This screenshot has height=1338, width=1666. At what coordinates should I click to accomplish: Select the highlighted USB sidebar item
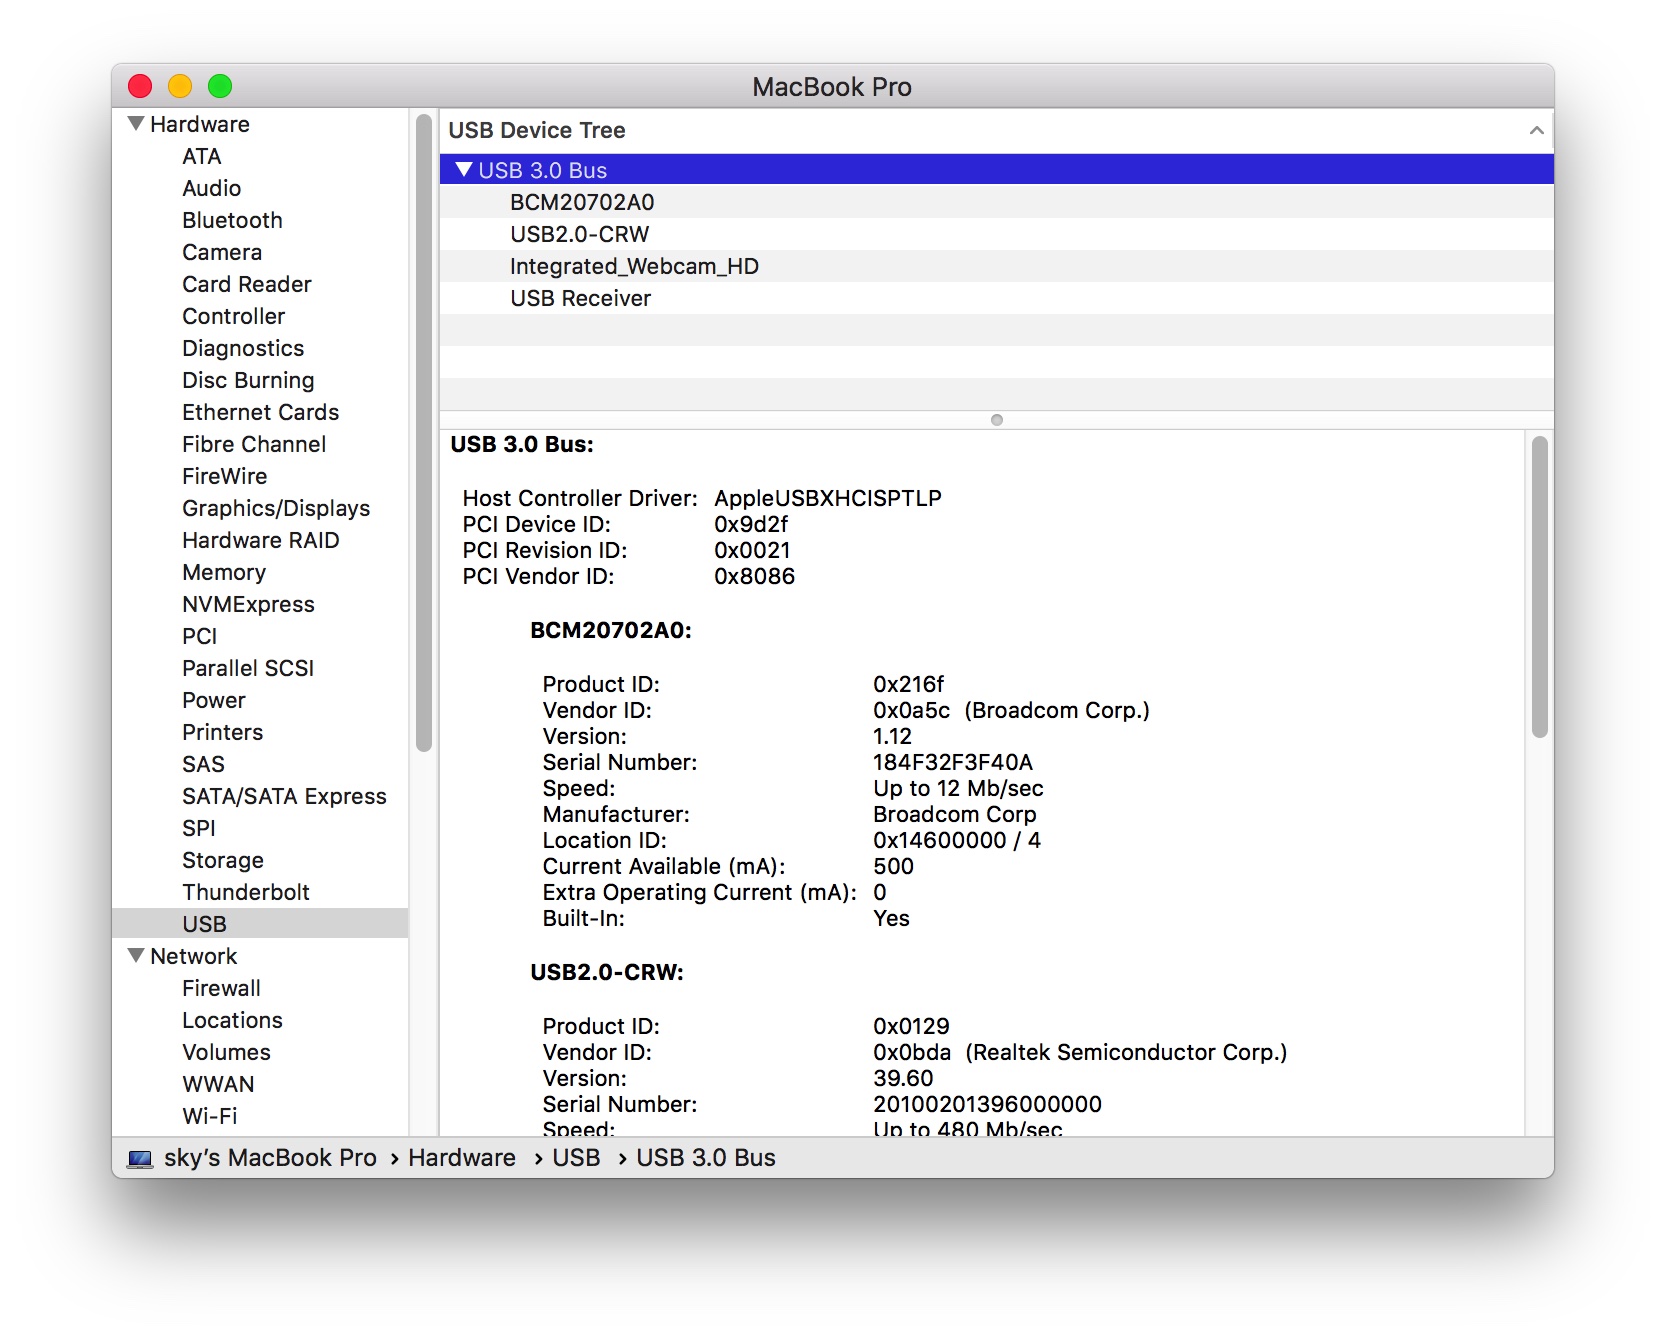(x=260, y=923)
